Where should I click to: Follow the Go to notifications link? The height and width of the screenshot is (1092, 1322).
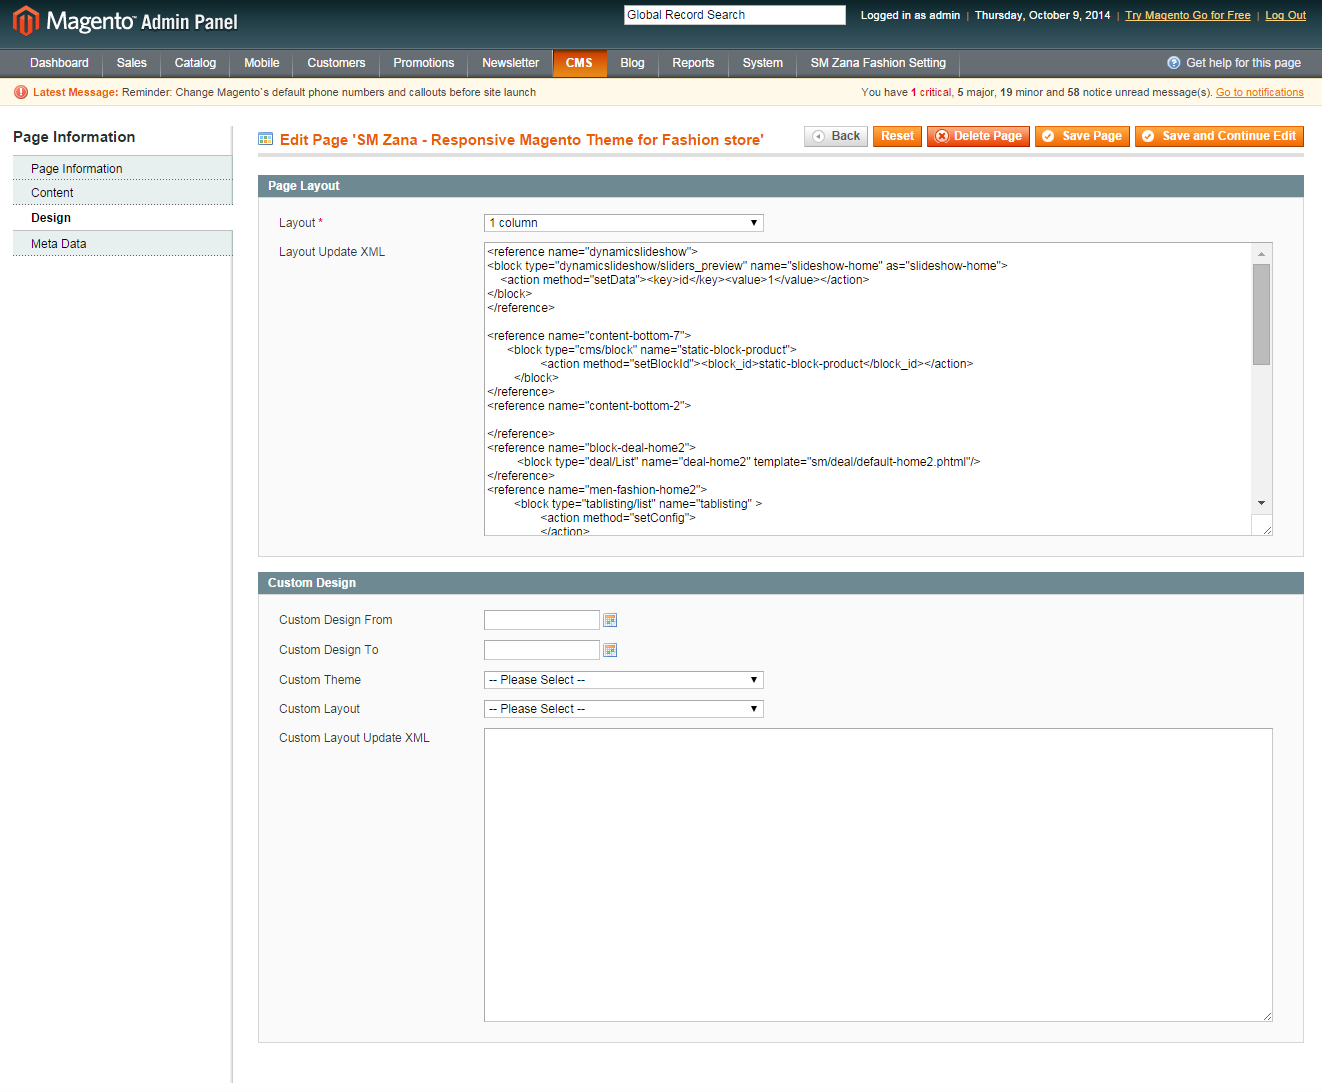tap(1260, 92)
